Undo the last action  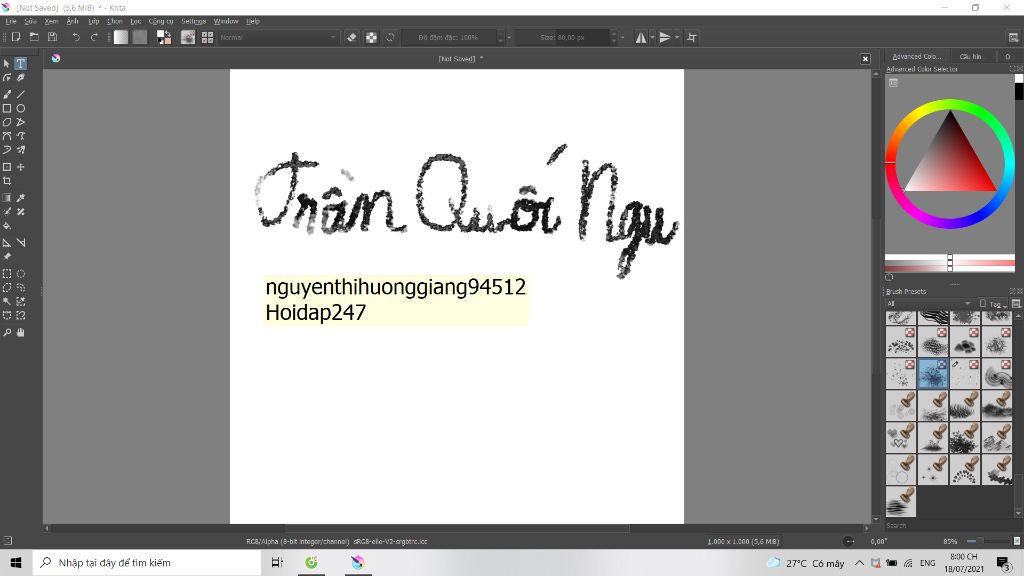tap(76, 37)
